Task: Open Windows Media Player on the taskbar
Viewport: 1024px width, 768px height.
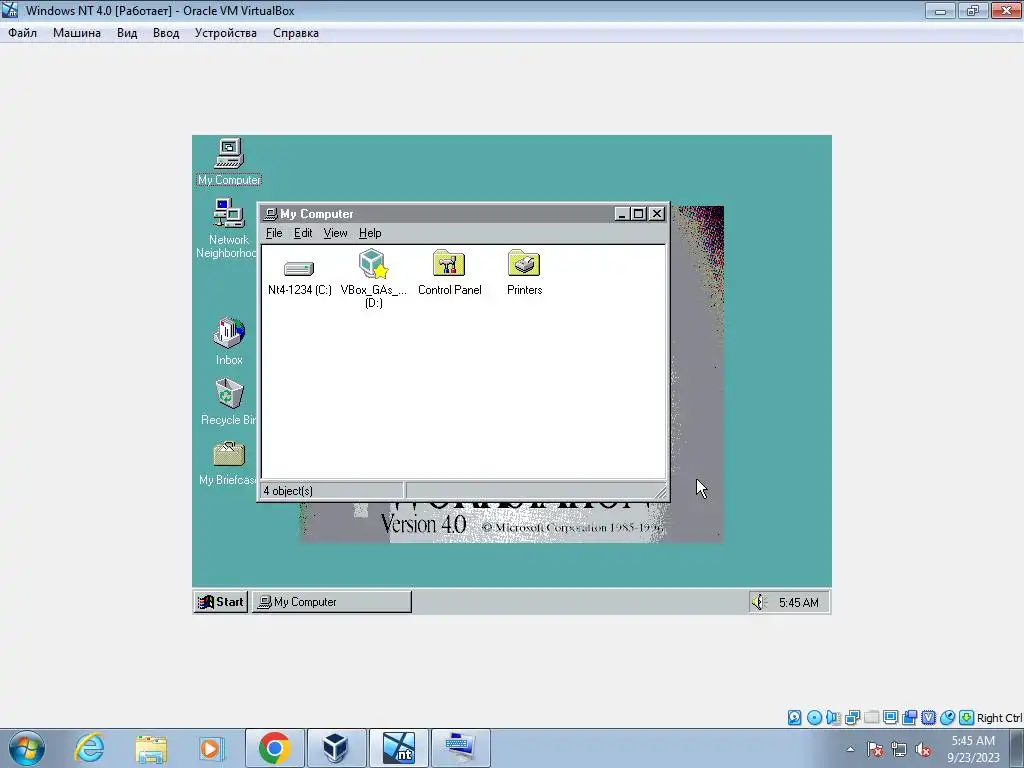Action: point(211,748)
